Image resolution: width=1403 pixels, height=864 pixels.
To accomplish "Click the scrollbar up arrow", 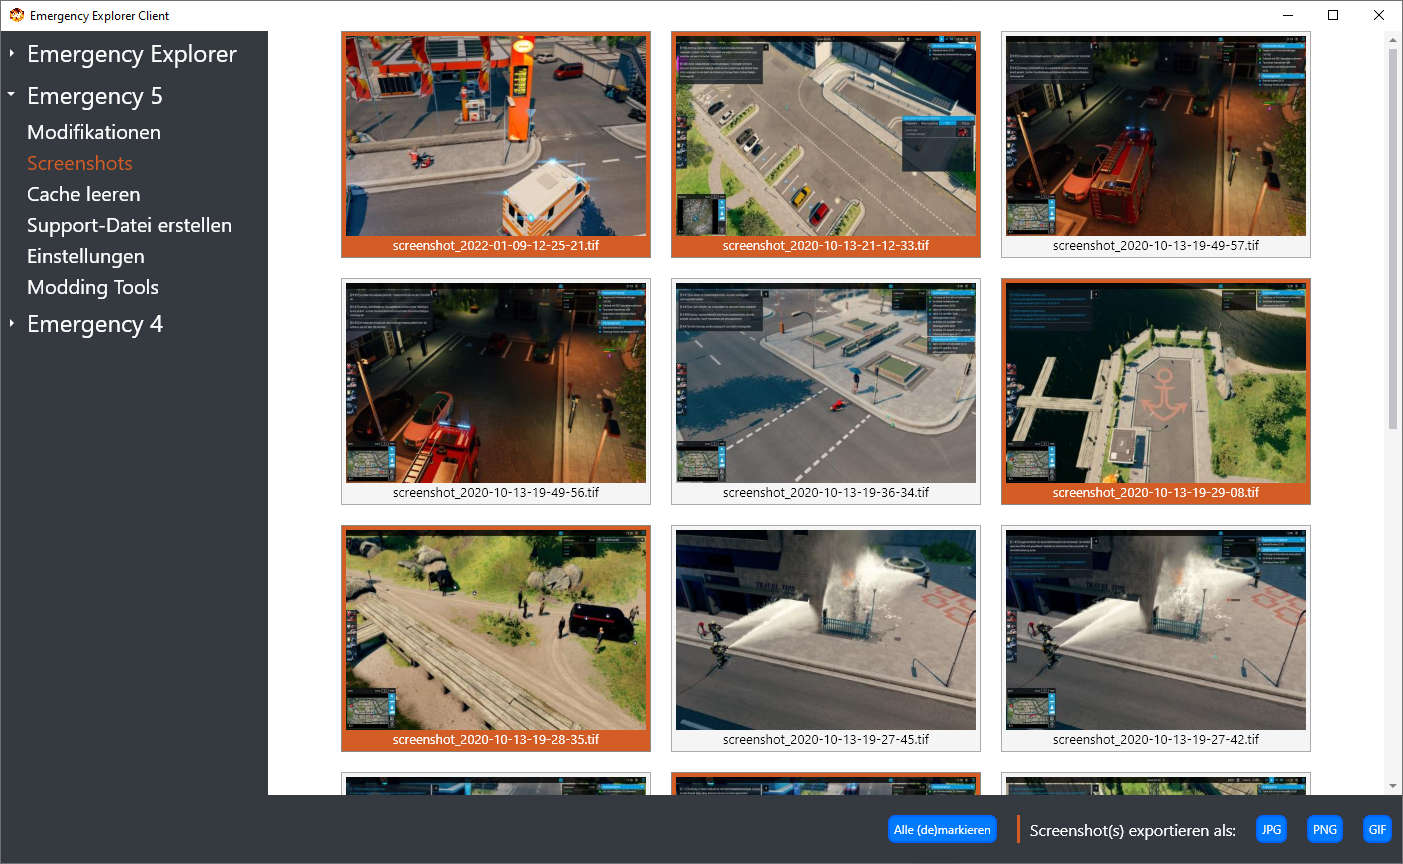I will click(x=1393, y=39).
